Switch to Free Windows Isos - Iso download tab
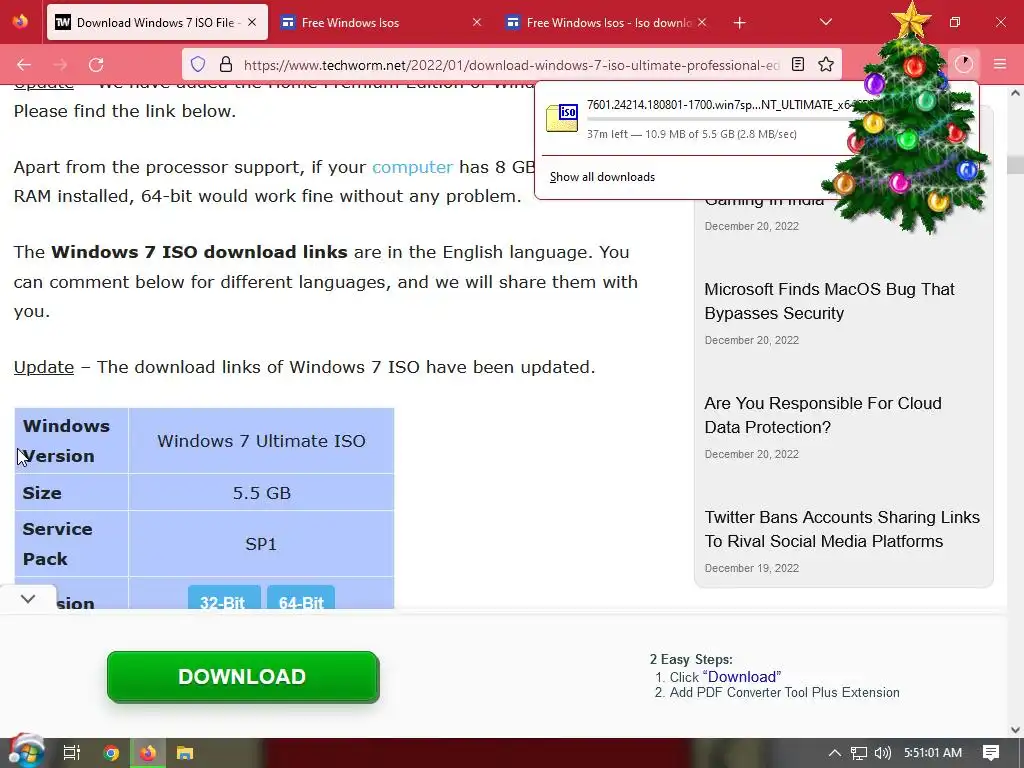Screen dimensions: 1024x768 tap(607, 22)
